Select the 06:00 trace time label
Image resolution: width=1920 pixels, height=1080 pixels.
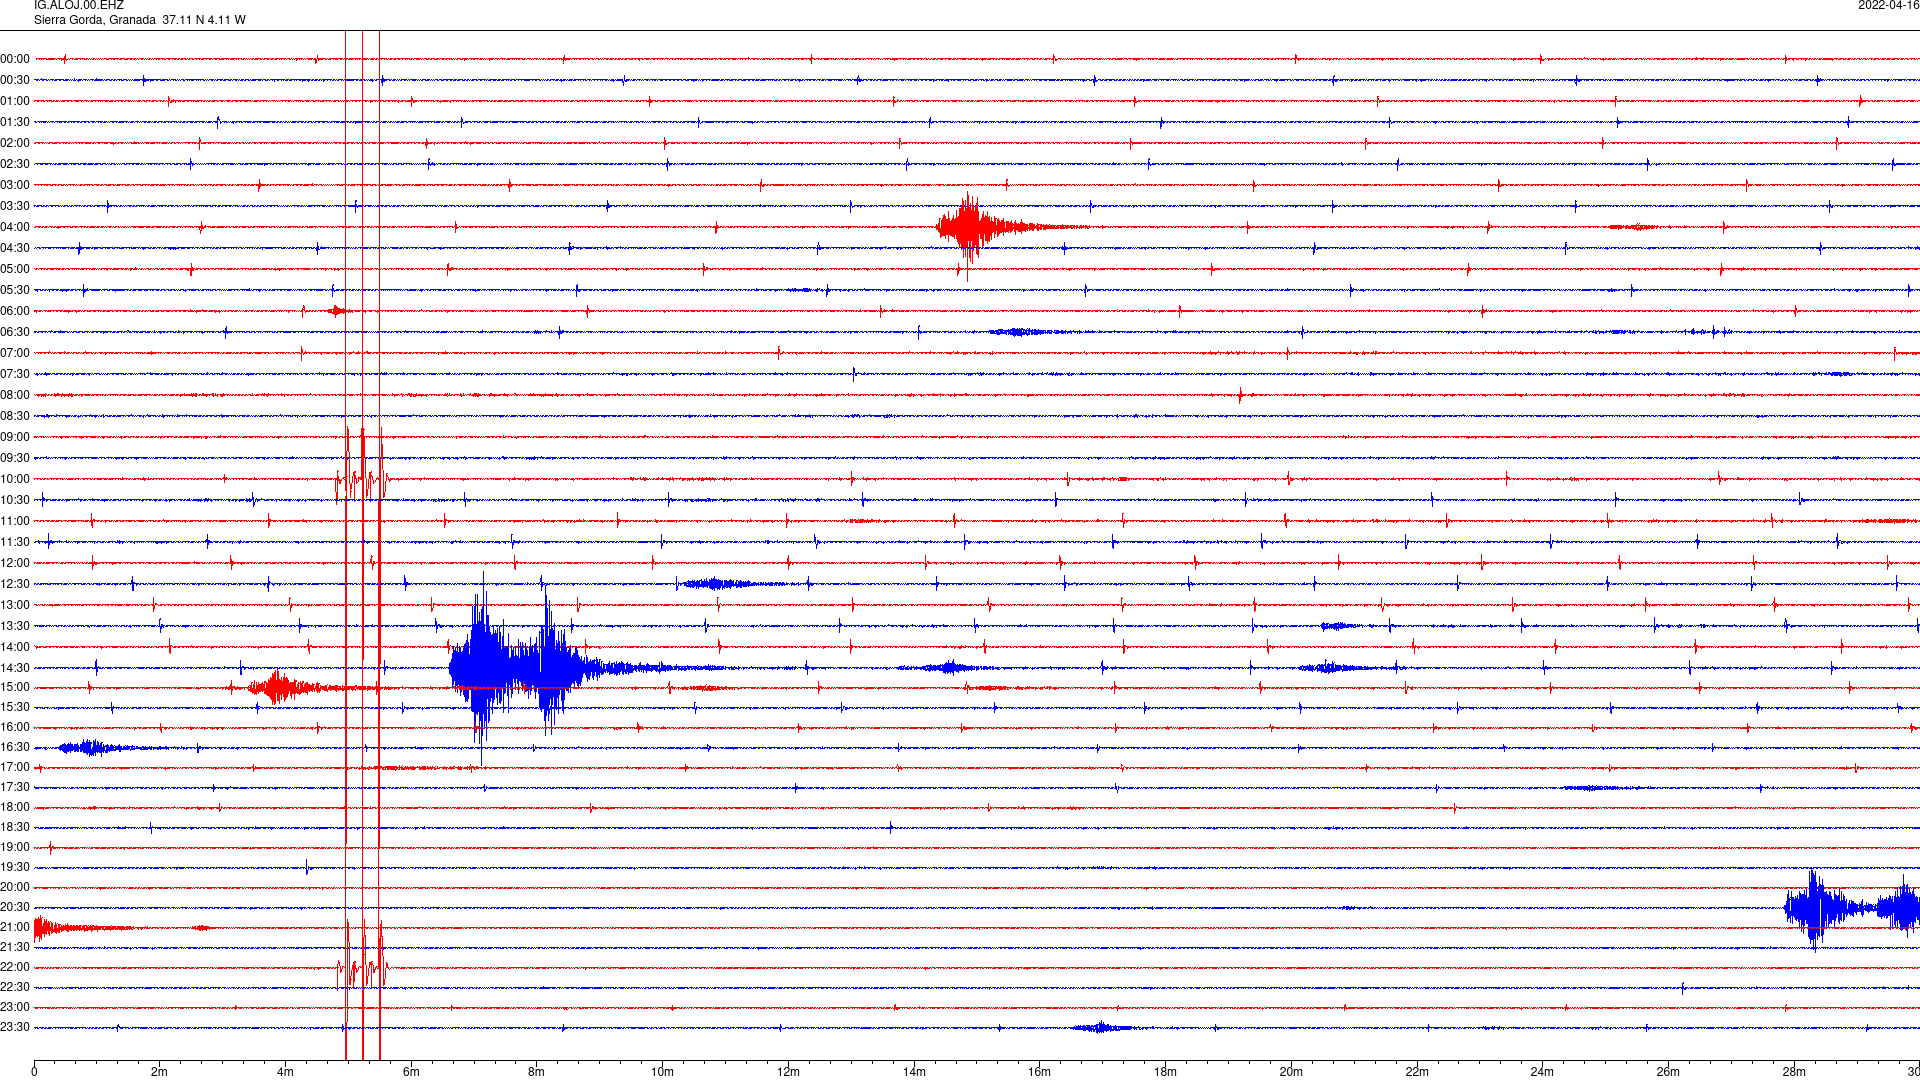click(x=15, y=311)
